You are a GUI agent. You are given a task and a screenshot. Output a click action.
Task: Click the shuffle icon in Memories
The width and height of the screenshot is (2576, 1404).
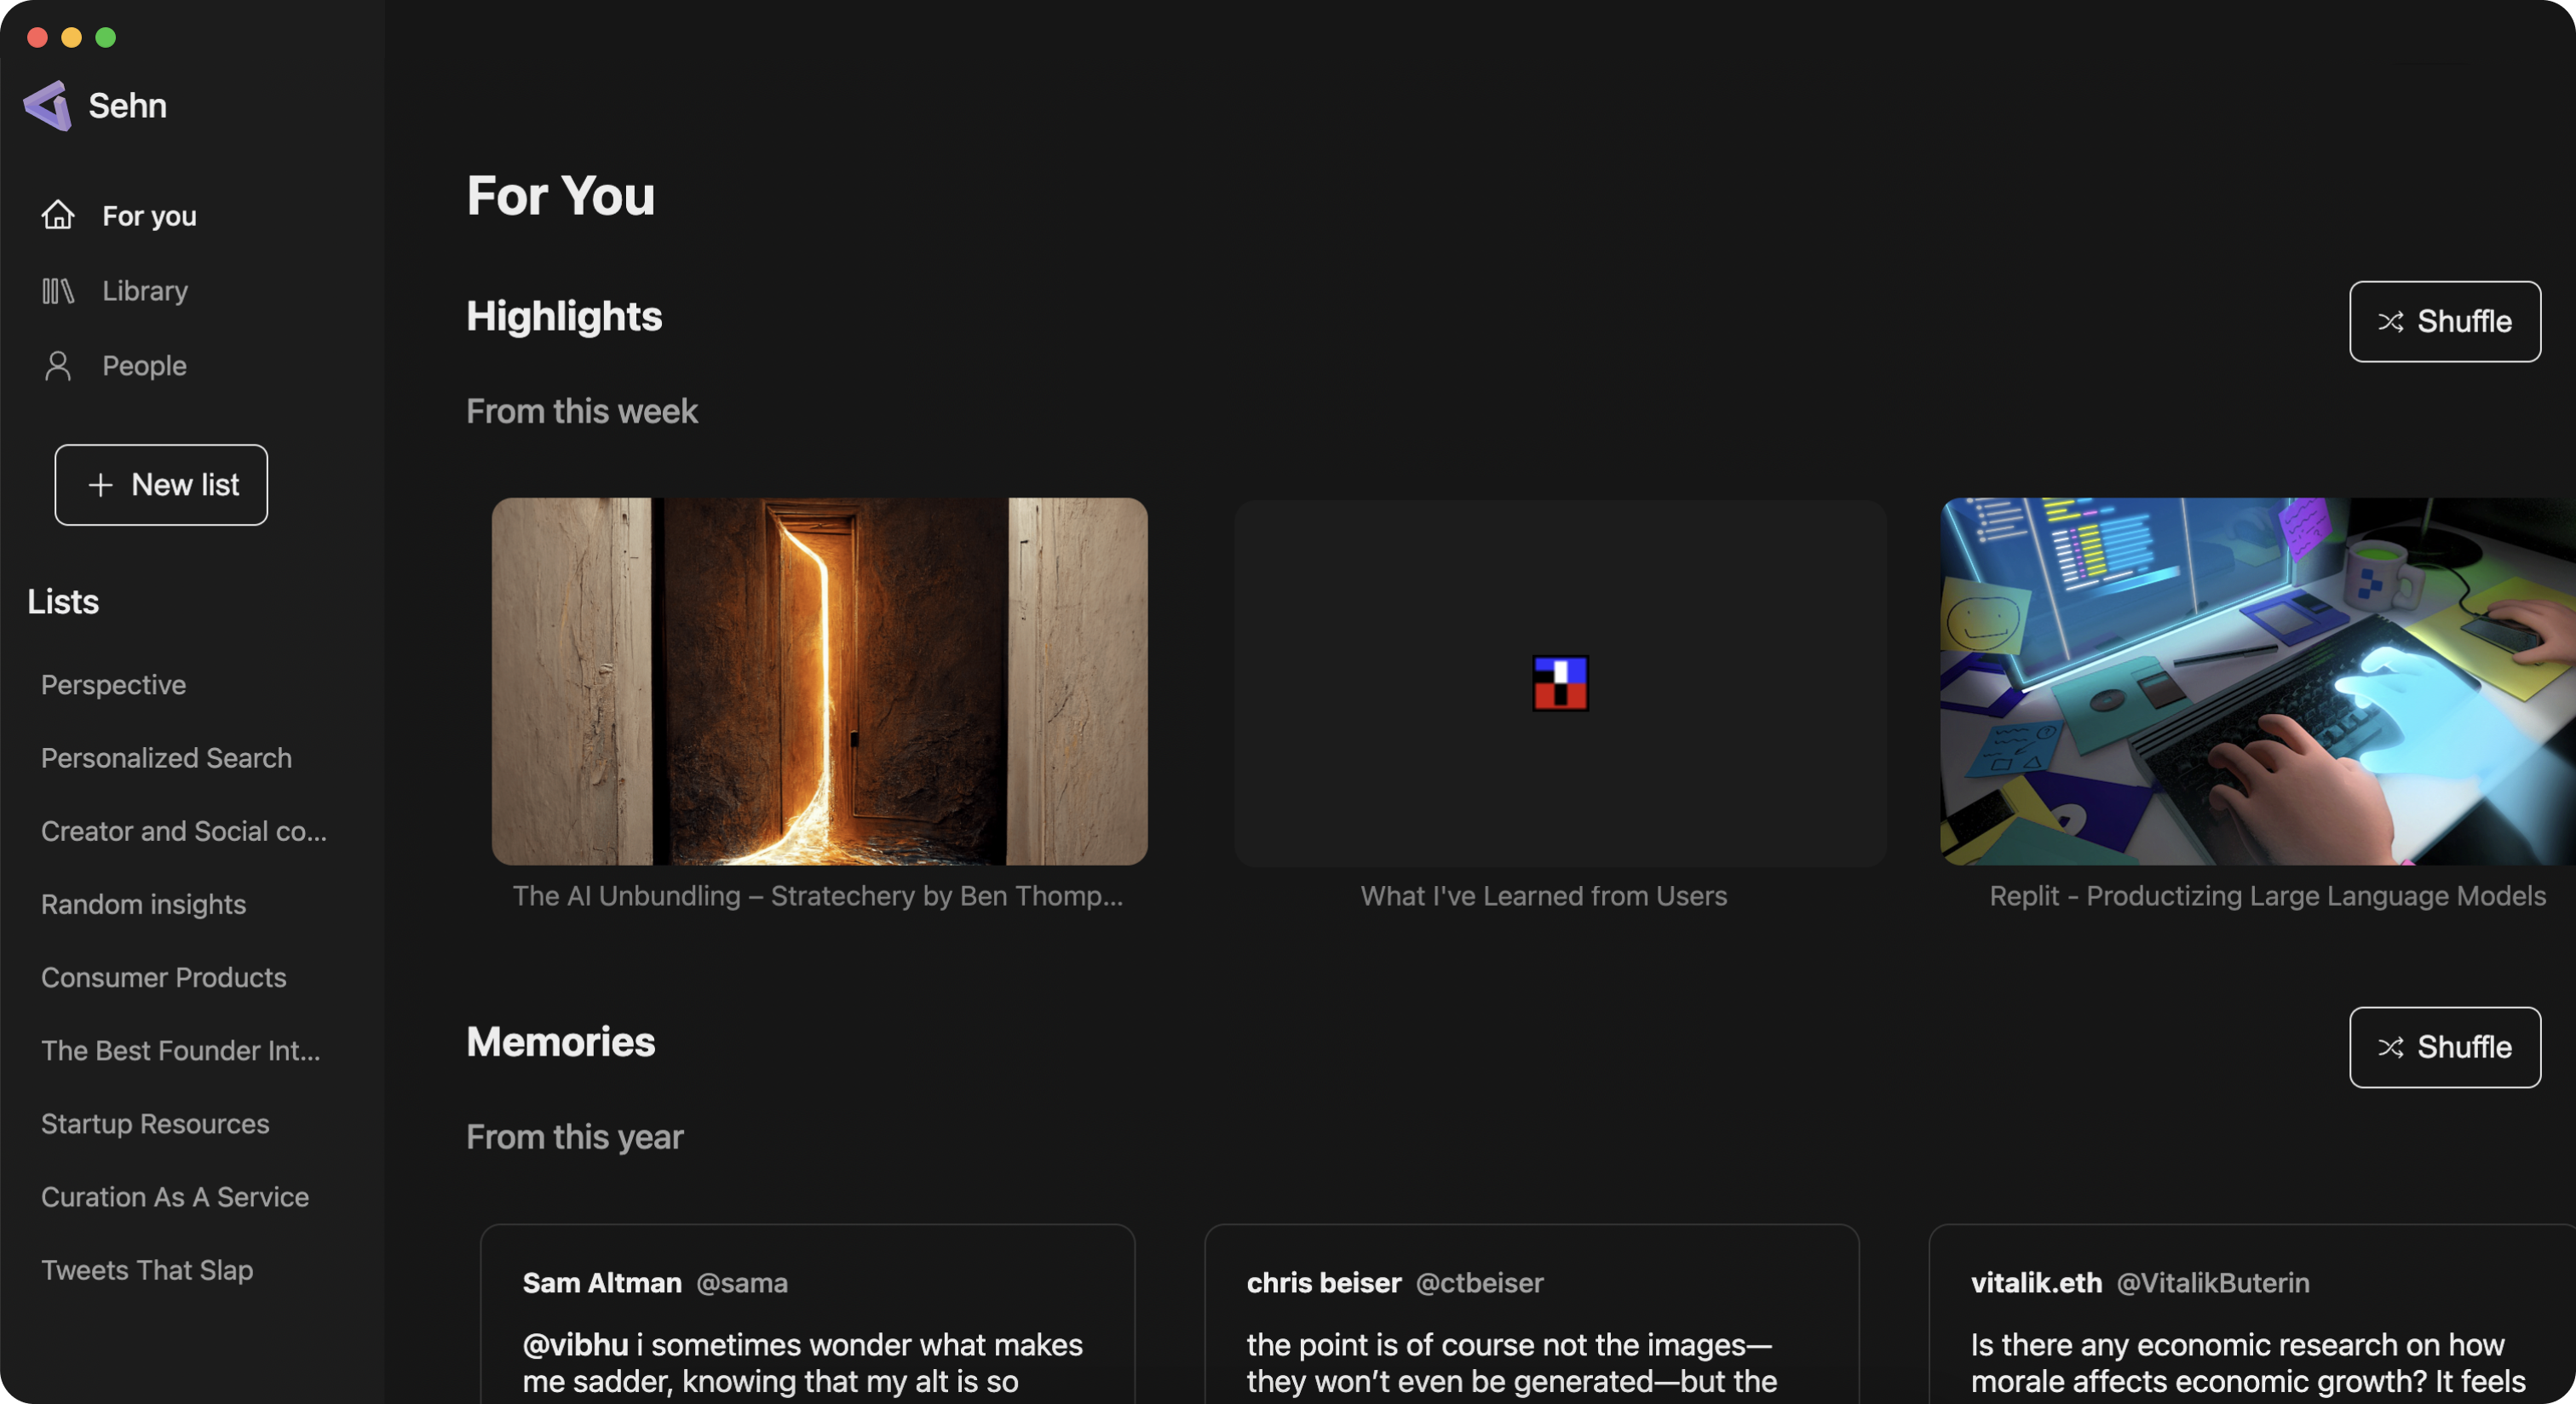2390,1047
